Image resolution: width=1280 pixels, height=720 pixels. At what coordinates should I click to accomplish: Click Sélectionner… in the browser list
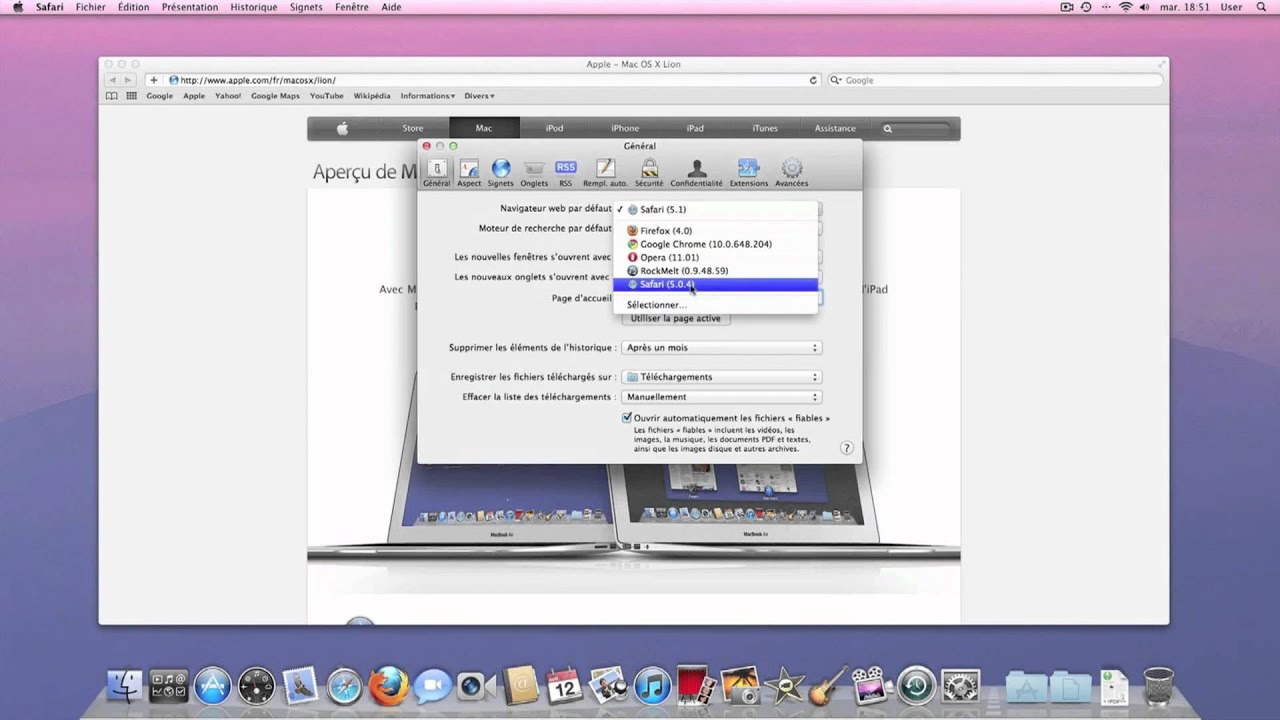point(715,305)
